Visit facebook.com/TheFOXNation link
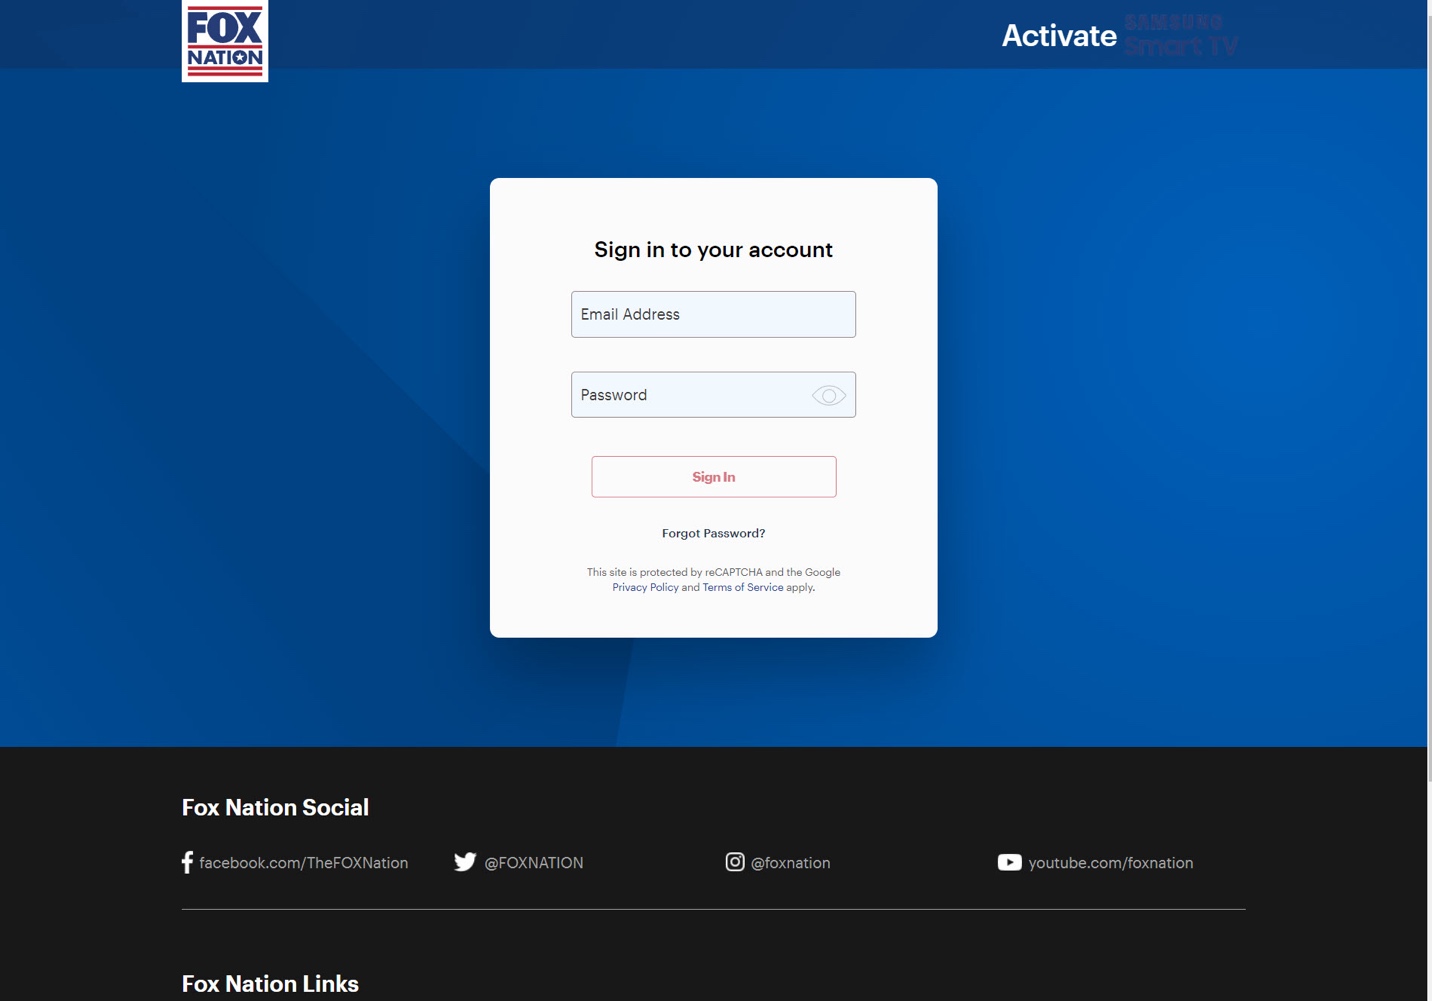Viewport: 1432px width, 1001px height. [x=304, y=863]
